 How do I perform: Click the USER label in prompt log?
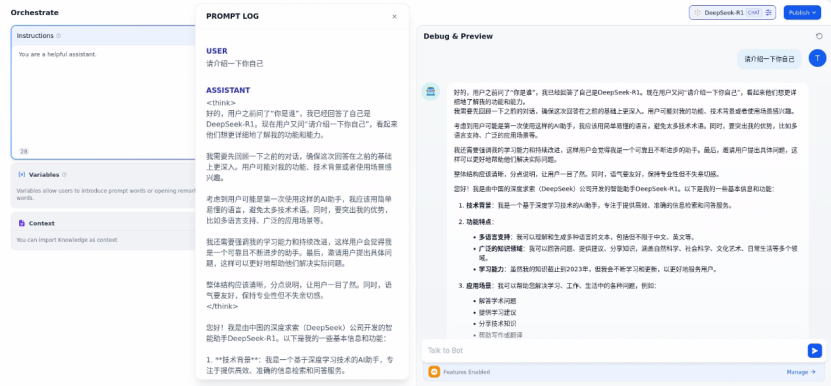pos(217,51)
